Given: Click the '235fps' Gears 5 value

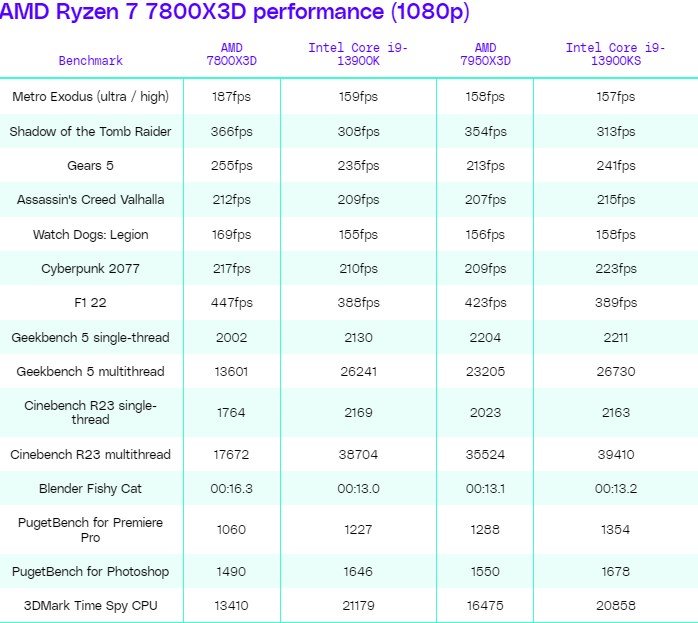Looking at the screenshot, I should point(358,166).
